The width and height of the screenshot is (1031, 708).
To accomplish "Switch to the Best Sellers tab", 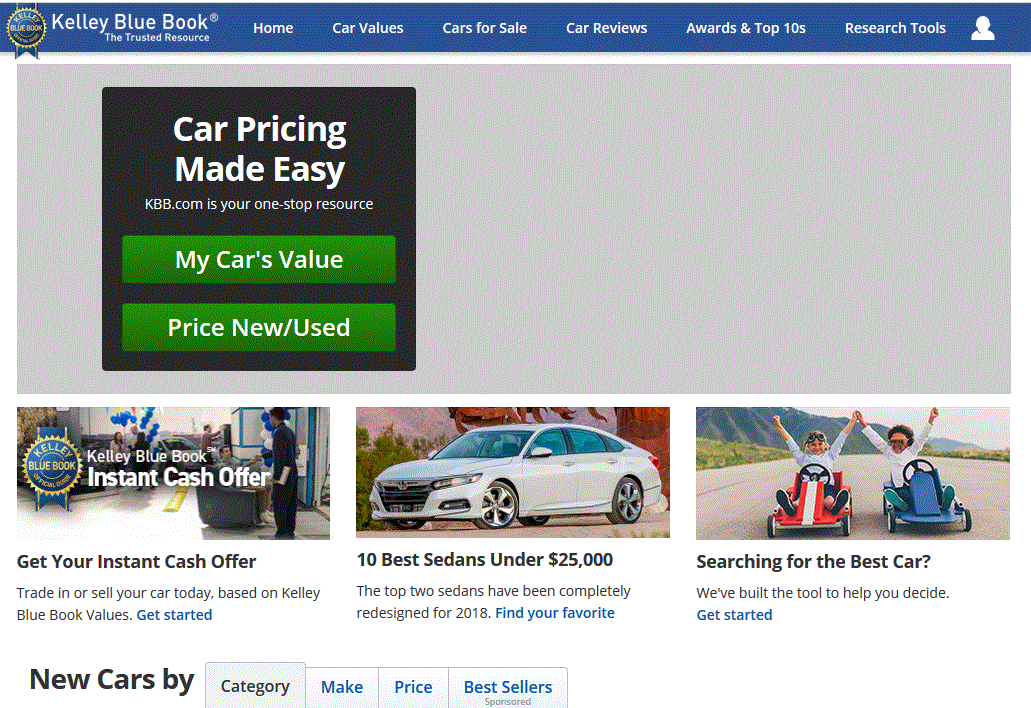I will (508, 687).
